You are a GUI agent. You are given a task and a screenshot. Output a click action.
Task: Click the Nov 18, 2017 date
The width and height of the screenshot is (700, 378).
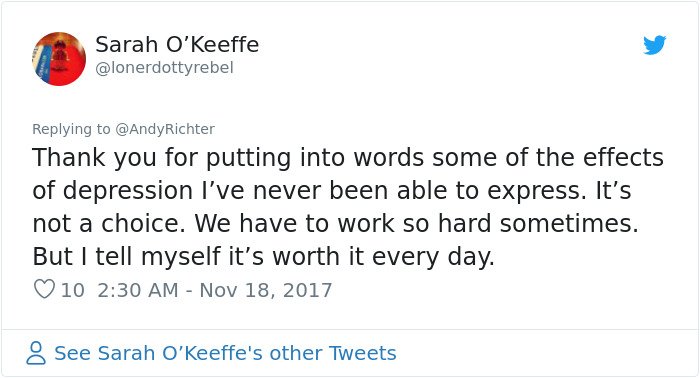(x=266, y=290)
